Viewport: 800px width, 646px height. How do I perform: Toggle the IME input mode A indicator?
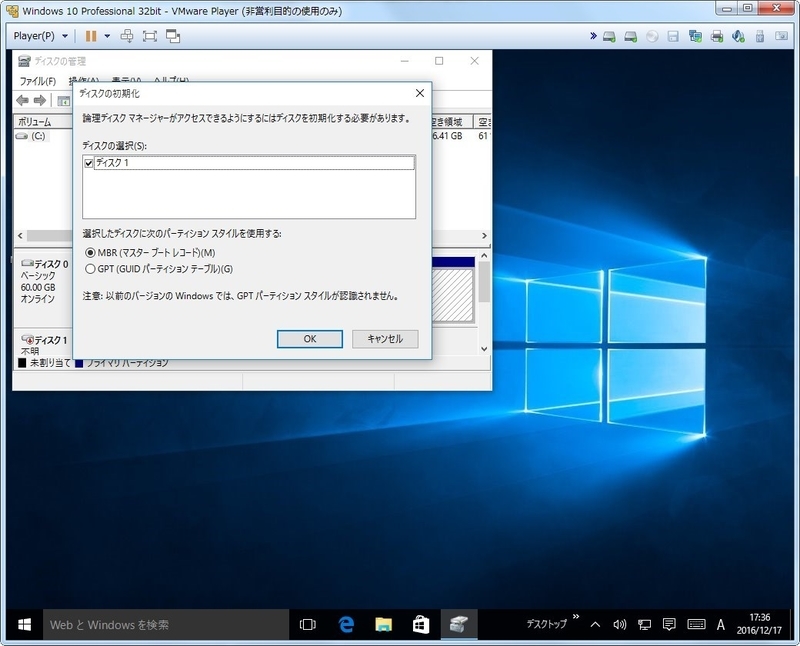click(x=720, y=625)
